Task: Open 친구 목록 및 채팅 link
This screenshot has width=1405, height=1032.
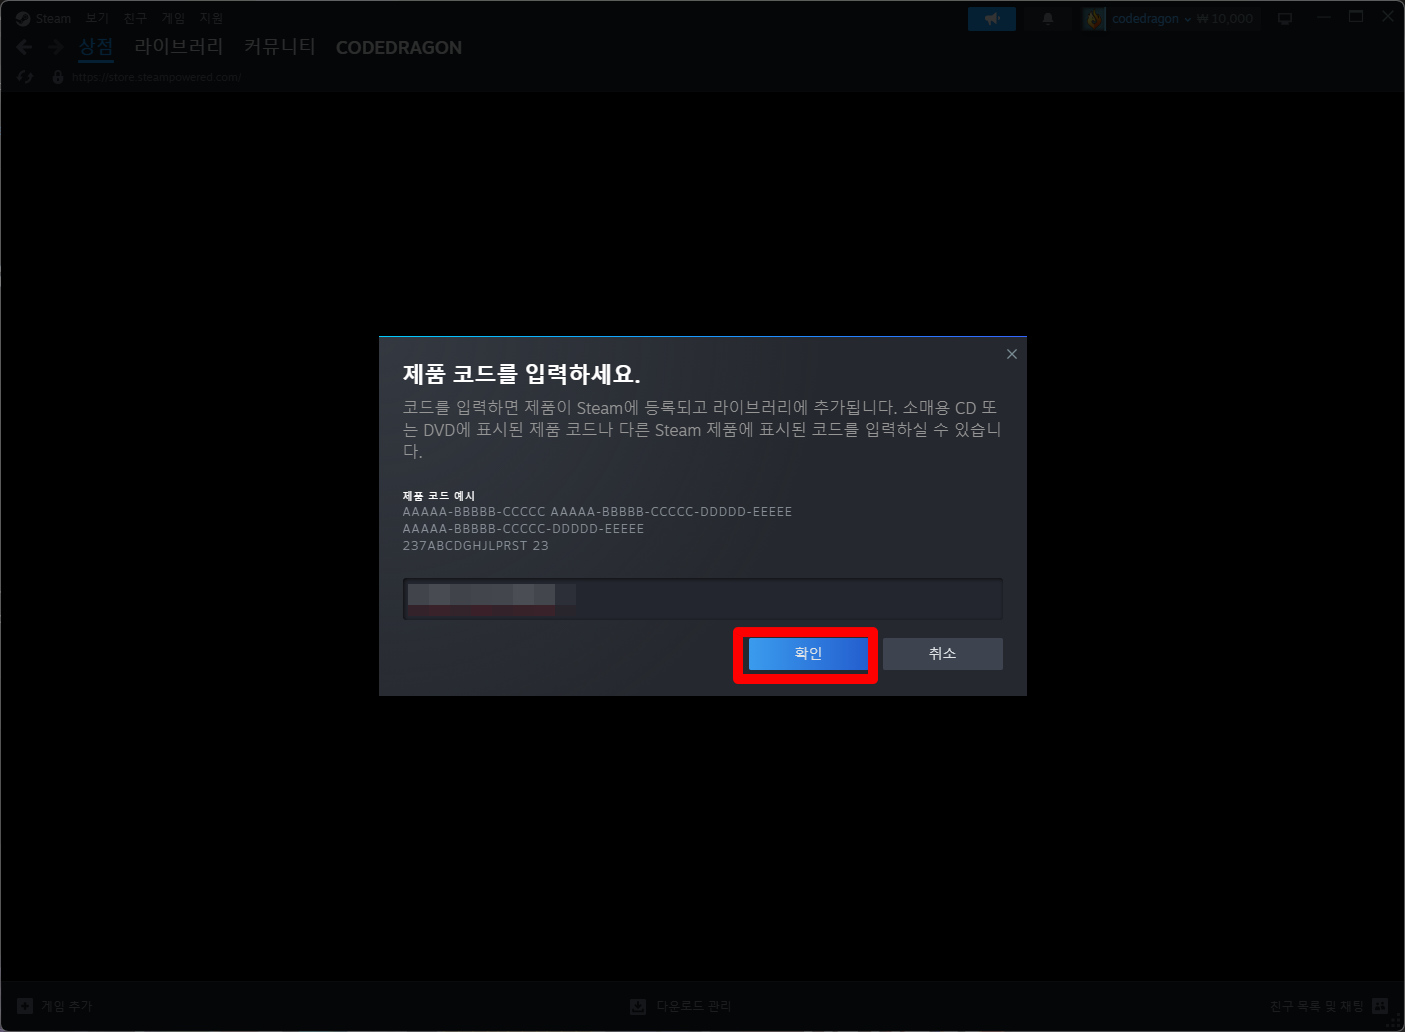Action: (x=1316, y=1006)
